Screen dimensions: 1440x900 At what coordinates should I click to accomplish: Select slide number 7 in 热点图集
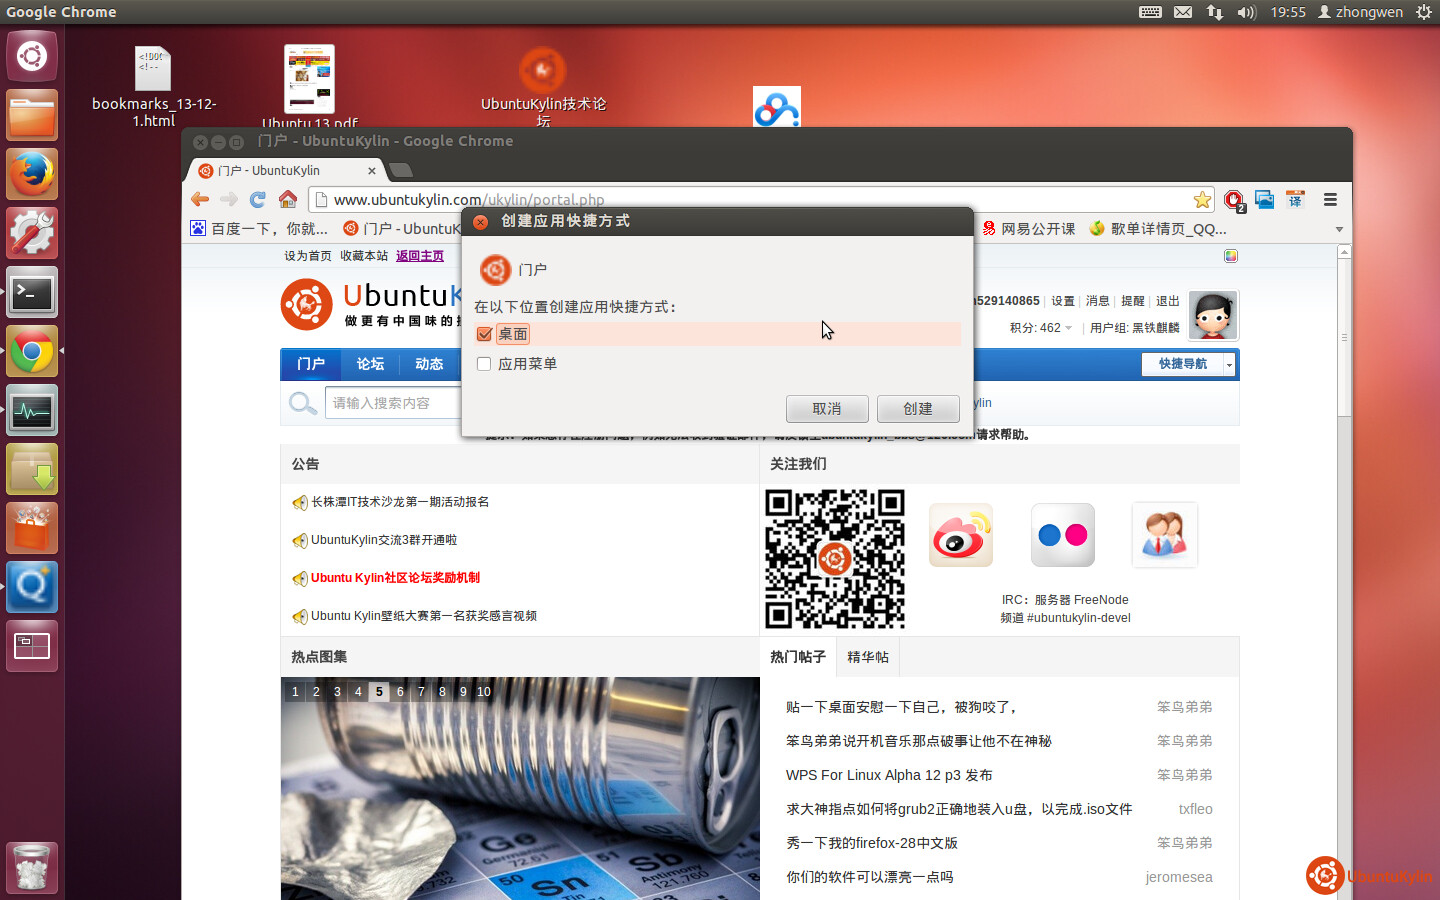pos(421,692)
